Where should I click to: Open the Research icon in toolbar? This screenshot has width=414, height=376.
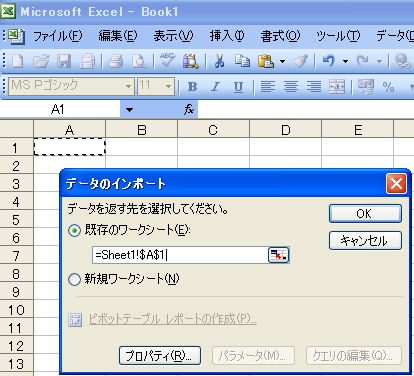click(x=191, y=61)
